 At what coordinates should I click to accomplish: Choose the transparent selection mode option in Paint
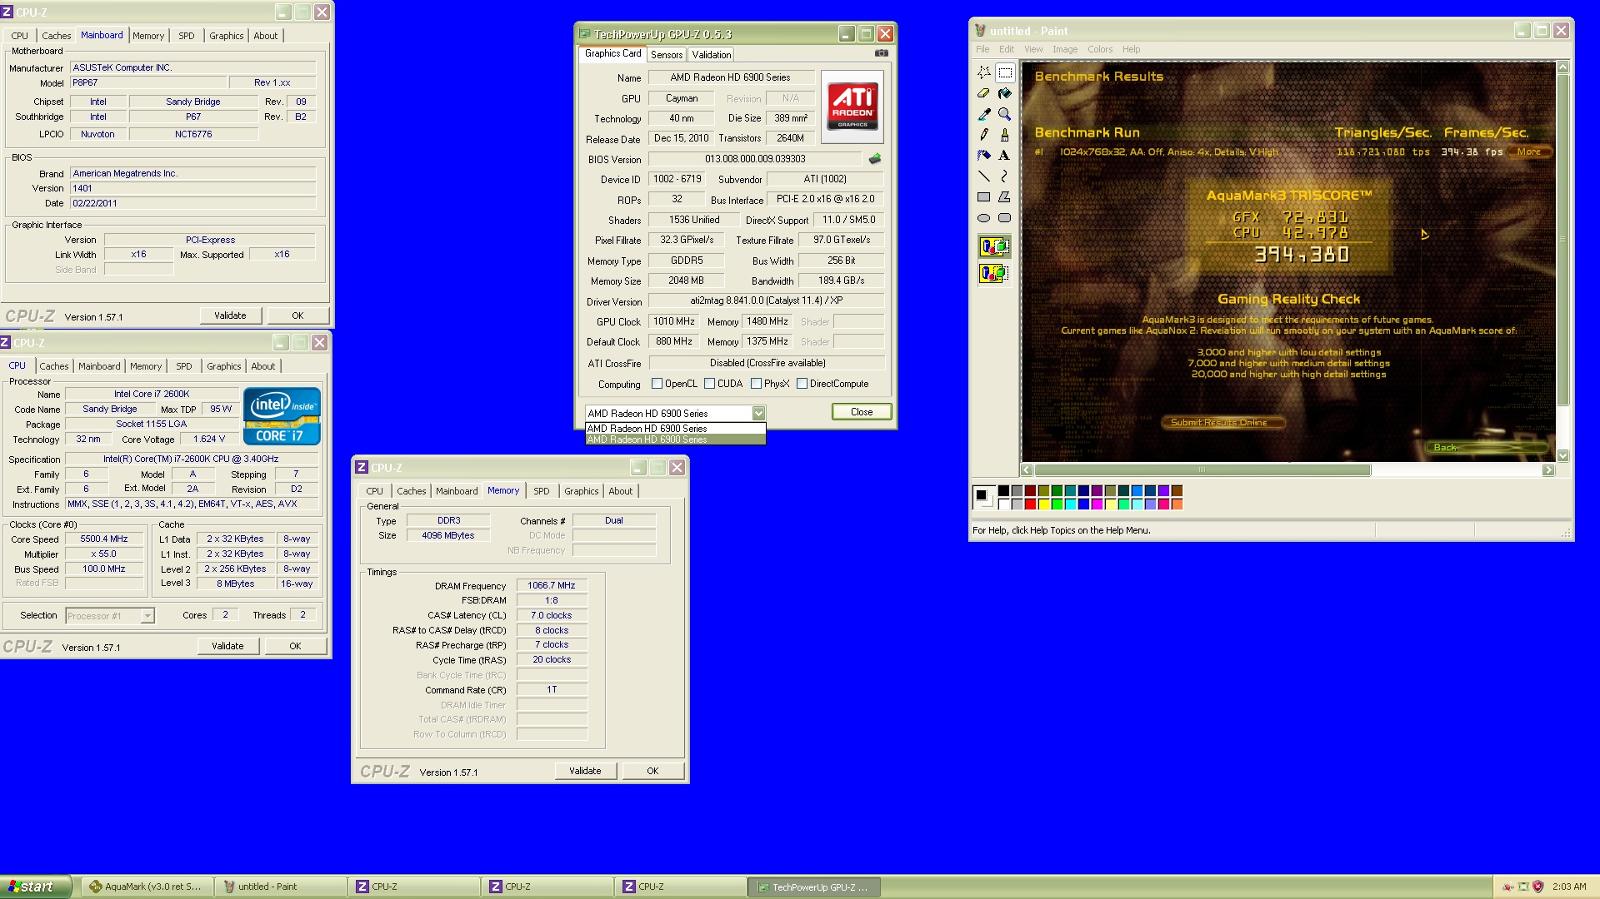tap(994, 273)
